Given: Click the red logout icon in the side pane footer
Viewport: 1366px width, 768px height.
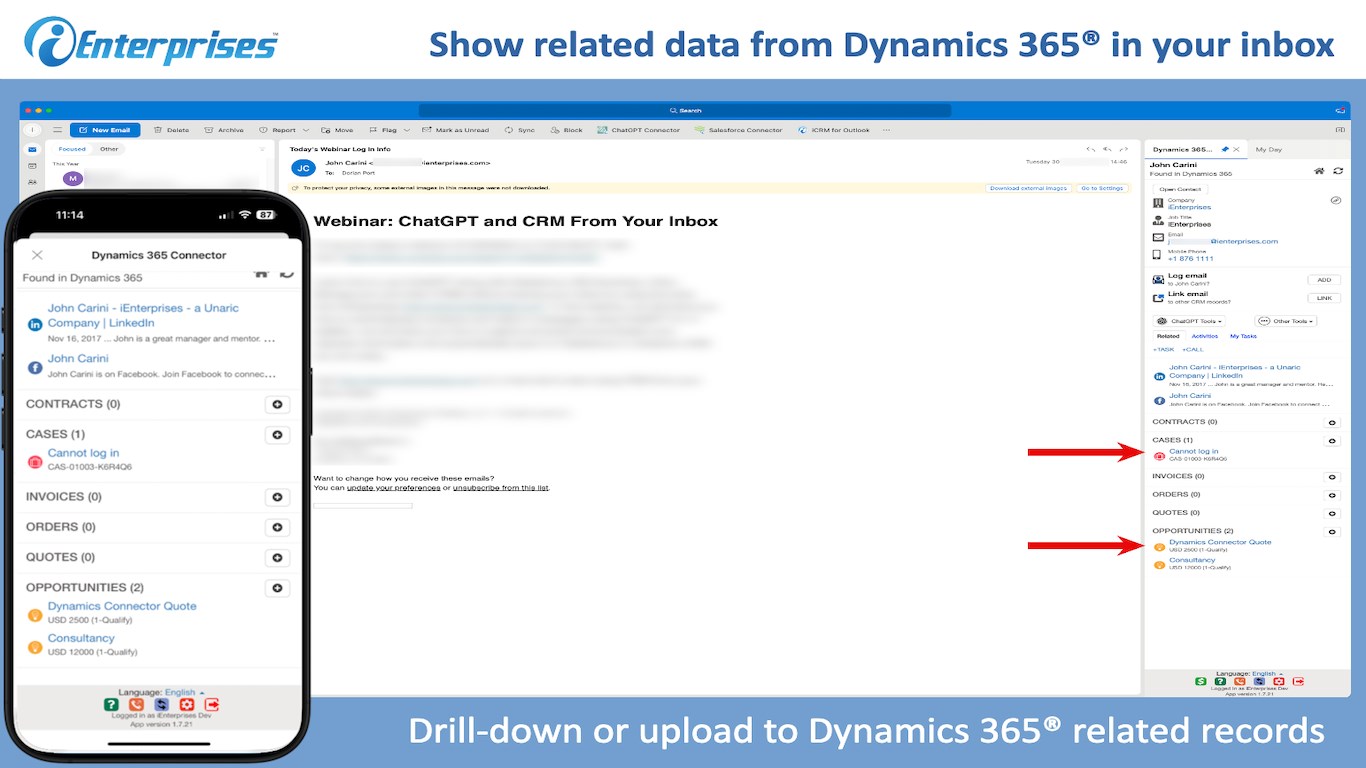Looking at the screenshot, I should click(1297, 682).
